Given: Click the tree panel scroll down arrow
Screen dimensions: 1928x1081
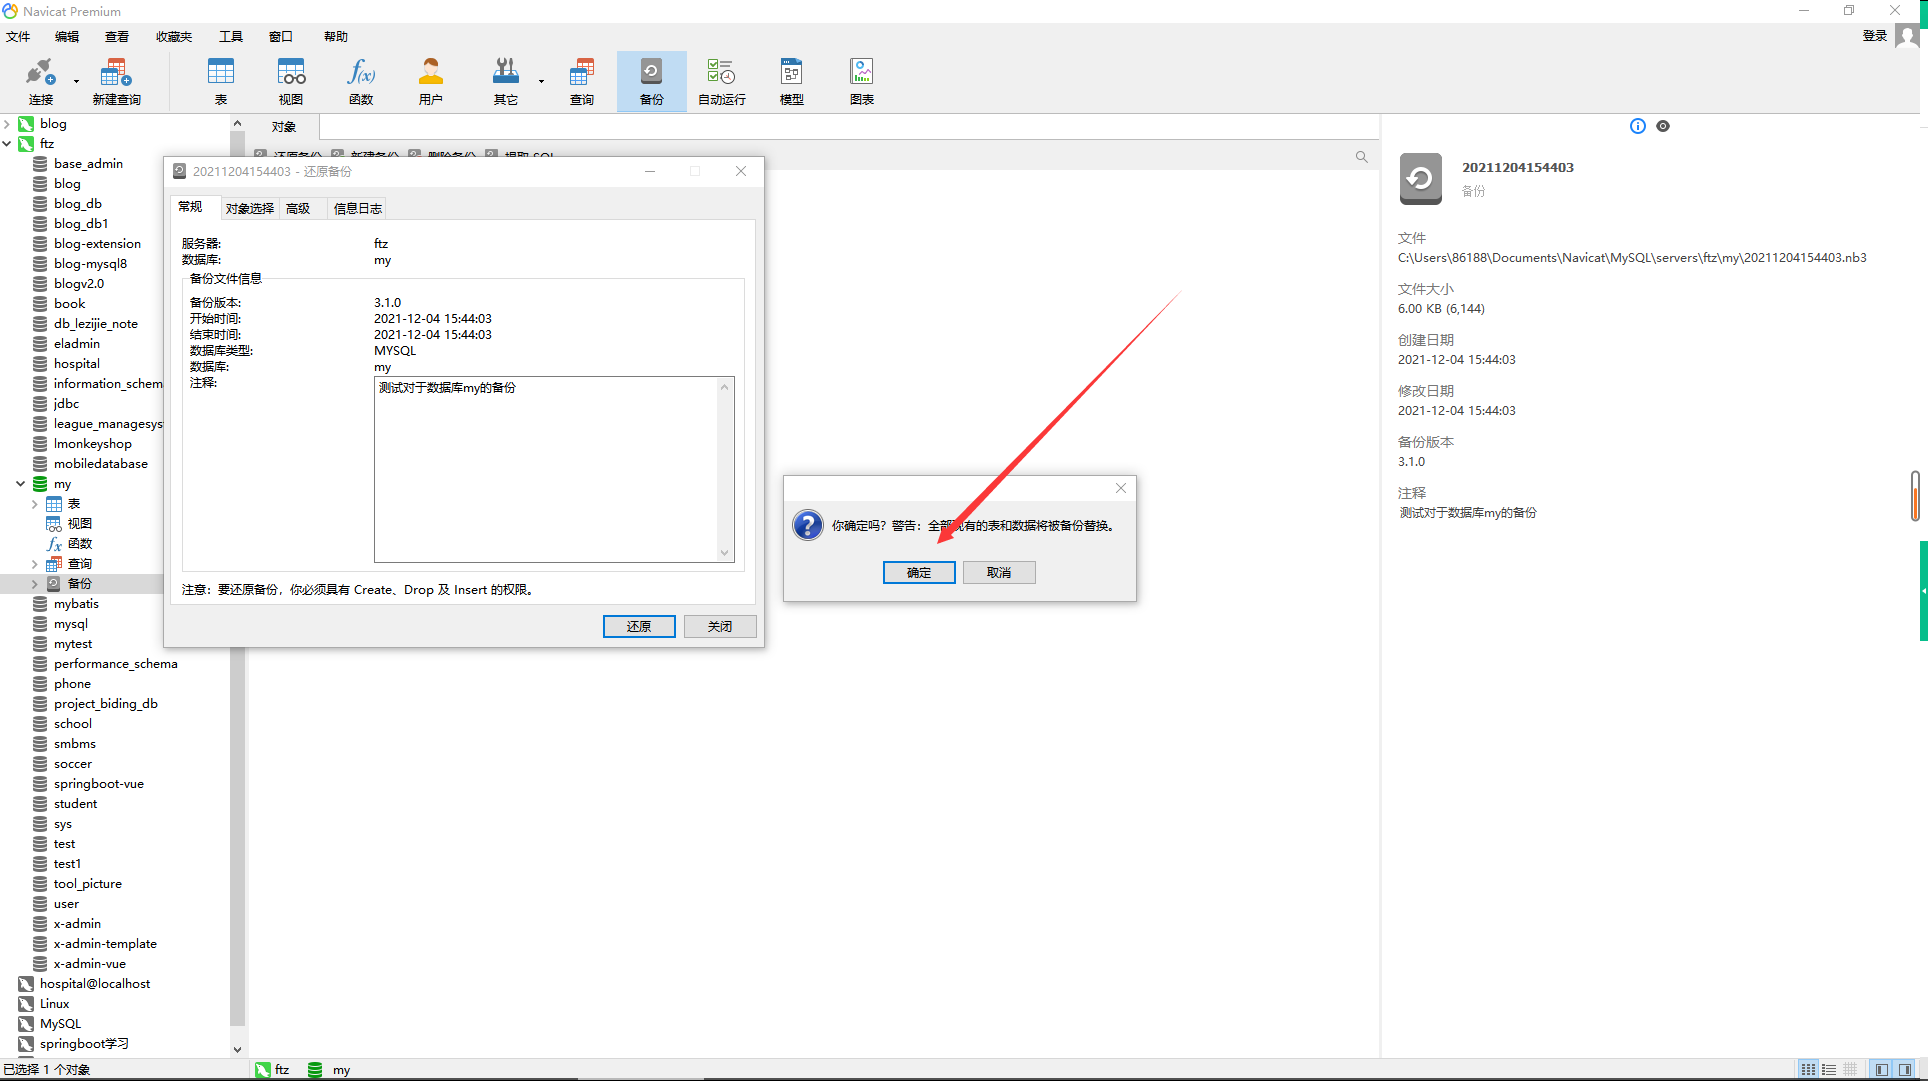Looking at the screenshot, I should coord(237,1049).
